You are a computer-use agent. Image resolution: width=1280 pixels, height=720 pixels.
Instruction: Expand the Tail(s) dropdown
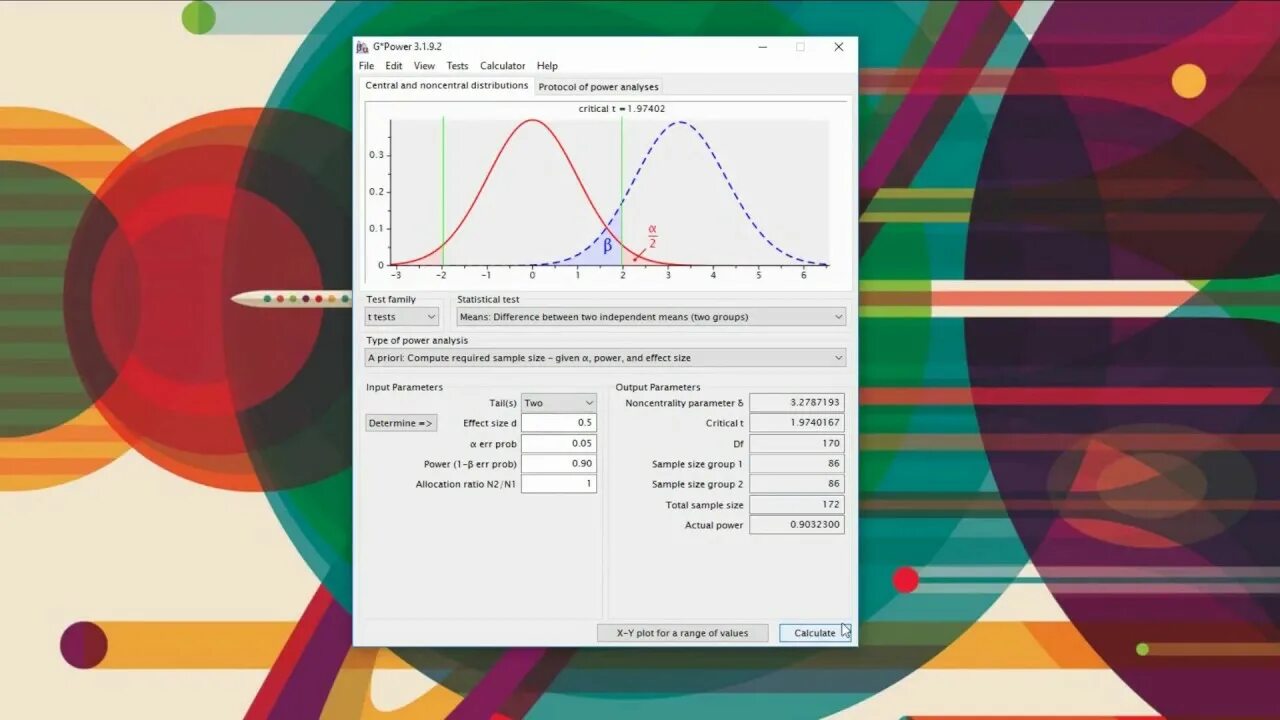(x=559, y=403)
